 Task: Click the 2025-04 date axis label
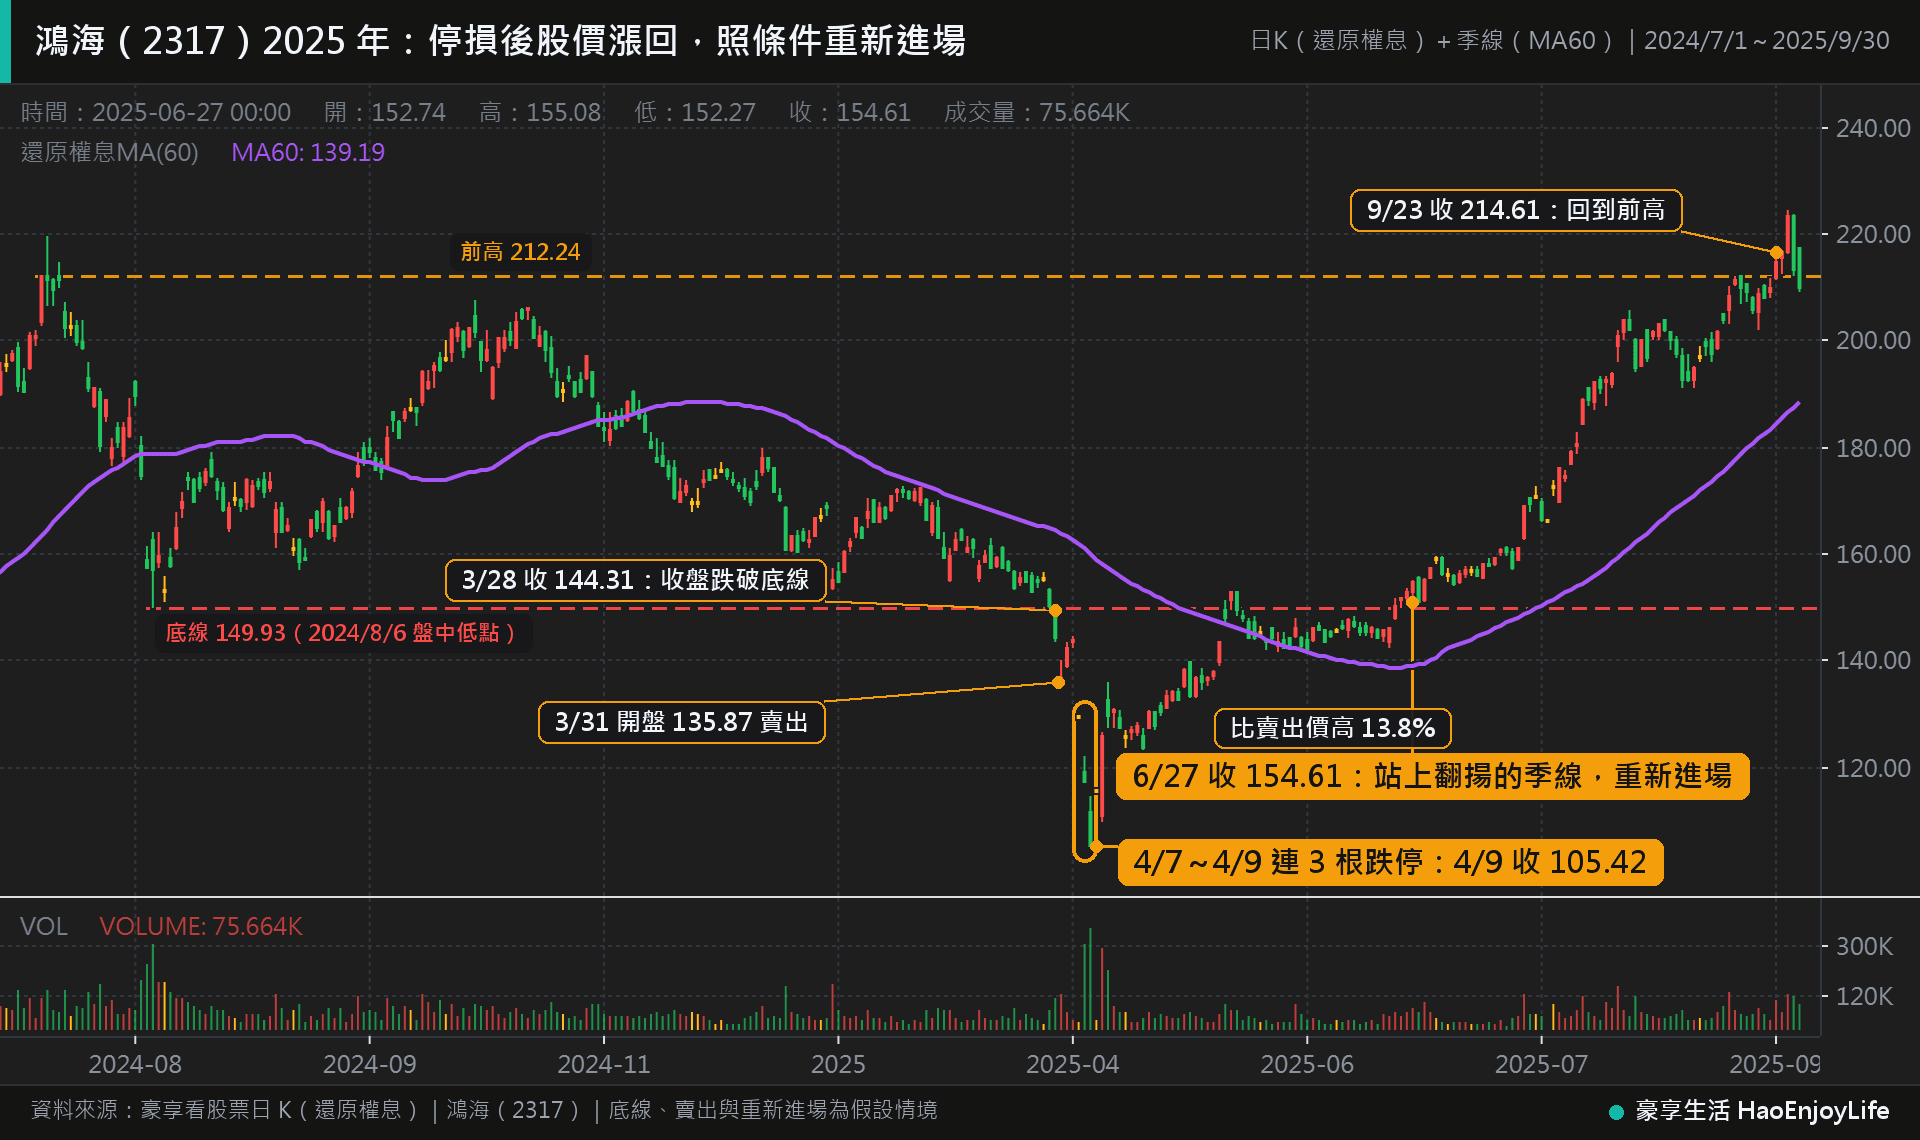tap(1072, 1064)
